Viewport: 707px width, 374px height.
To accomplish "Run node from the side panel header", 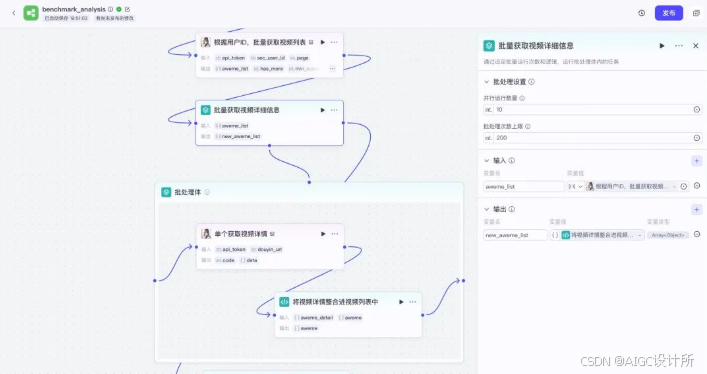I will pyautogui.click(x=662, y=46).
